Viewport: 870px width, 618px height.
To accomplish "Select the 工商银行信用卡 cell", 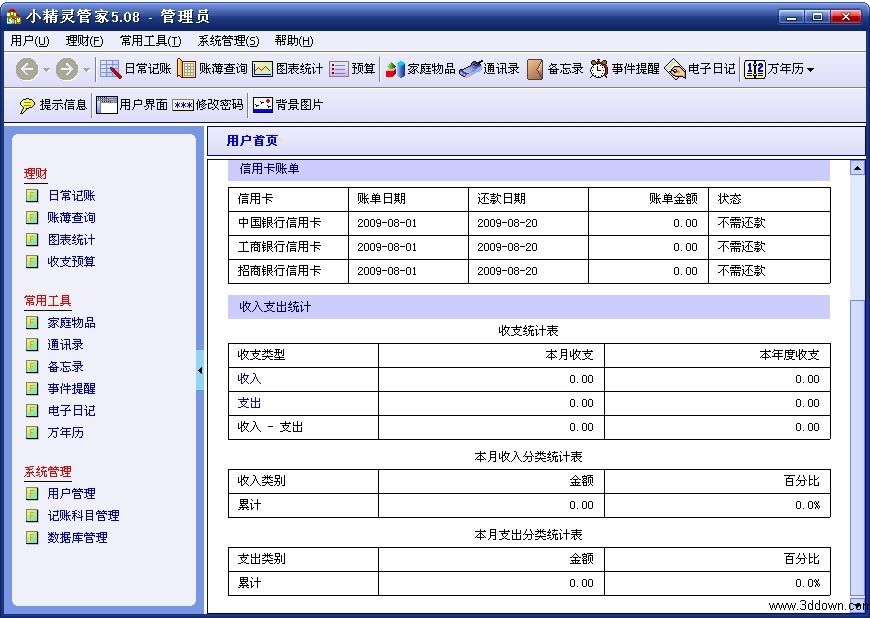I will pos(288,247).
